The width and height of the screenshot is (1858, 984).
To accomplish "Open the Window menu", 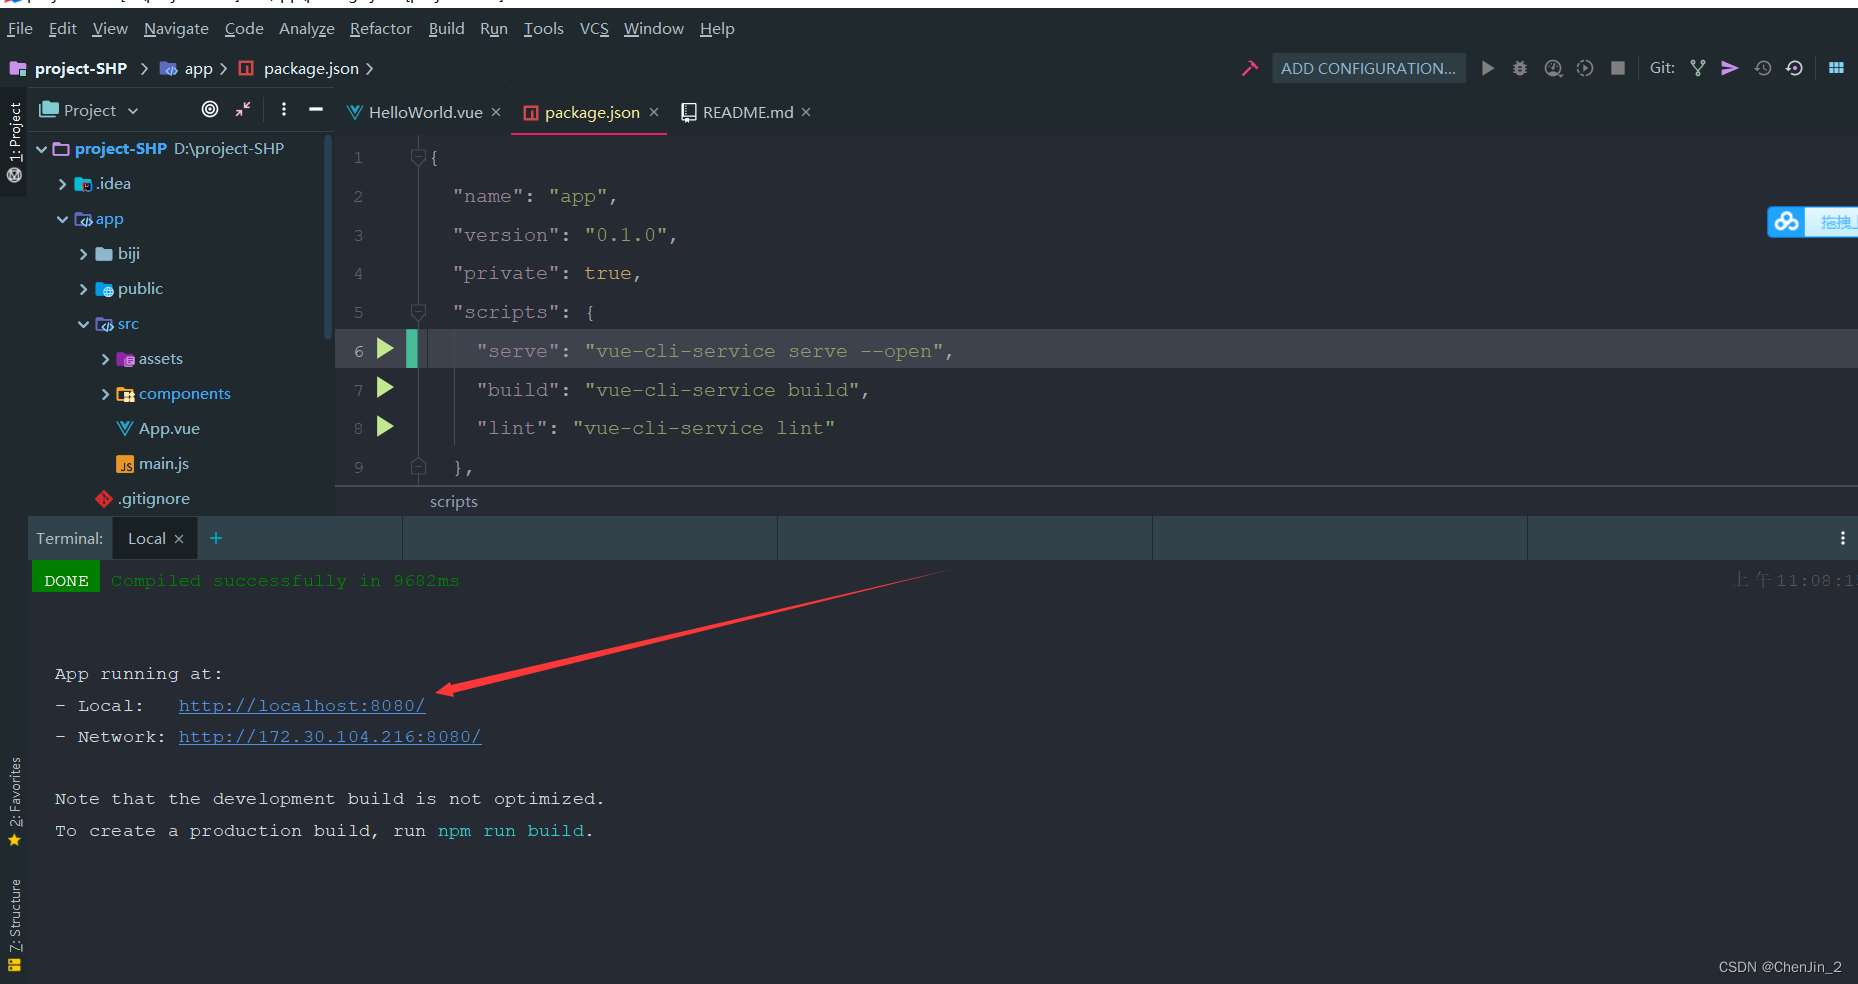I will click(654, 28).
